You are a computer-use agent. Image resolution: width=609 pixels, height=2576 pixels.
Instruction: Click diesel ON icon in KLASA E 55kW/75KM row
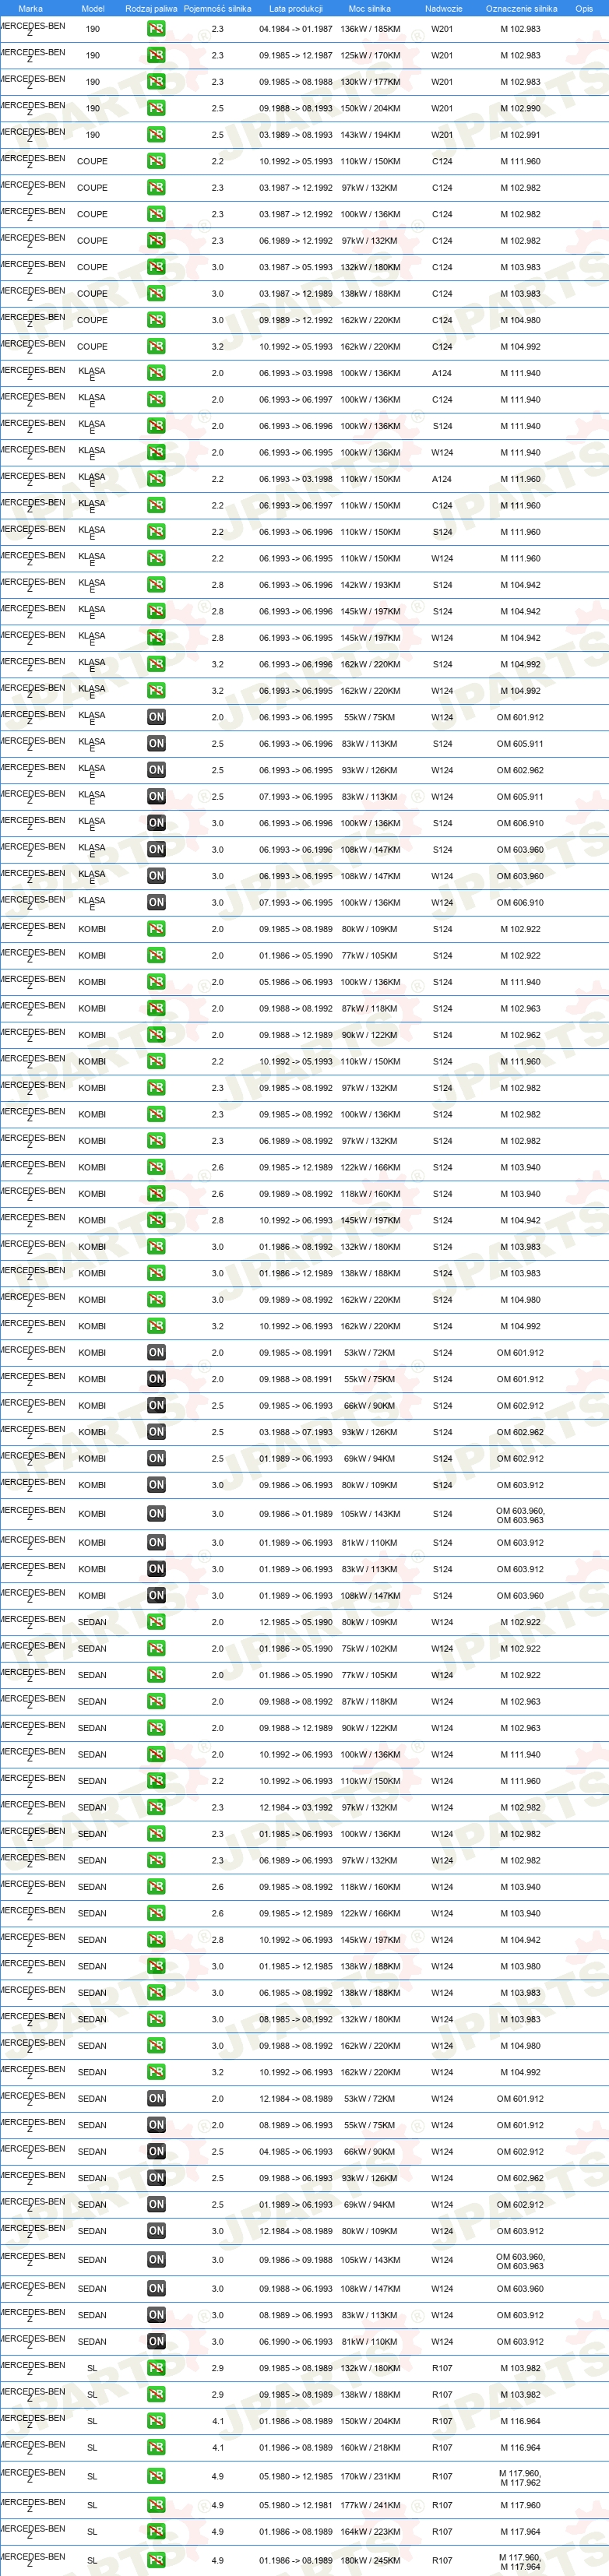point(156,718)
